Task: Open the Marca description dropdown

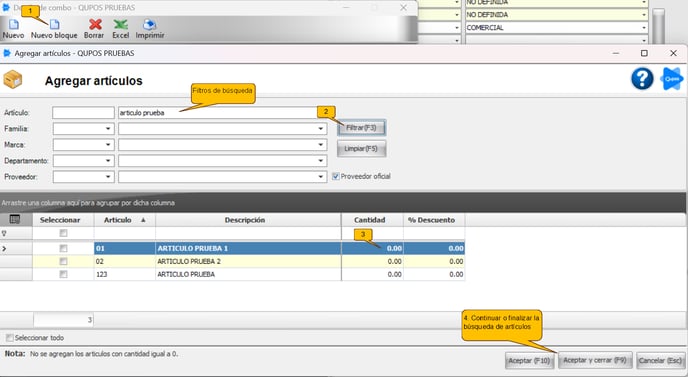Action: 321,145
